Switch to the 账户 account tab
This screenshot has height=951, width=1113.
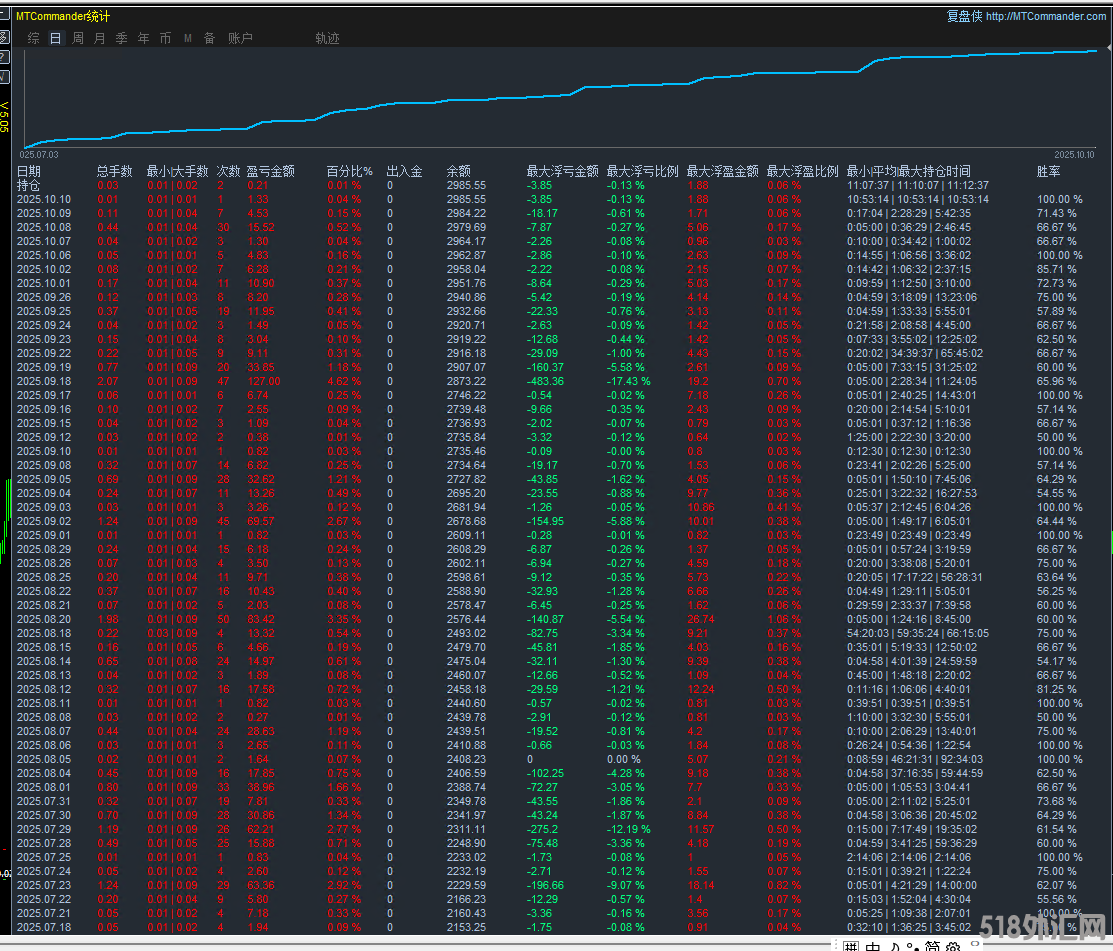240,38
